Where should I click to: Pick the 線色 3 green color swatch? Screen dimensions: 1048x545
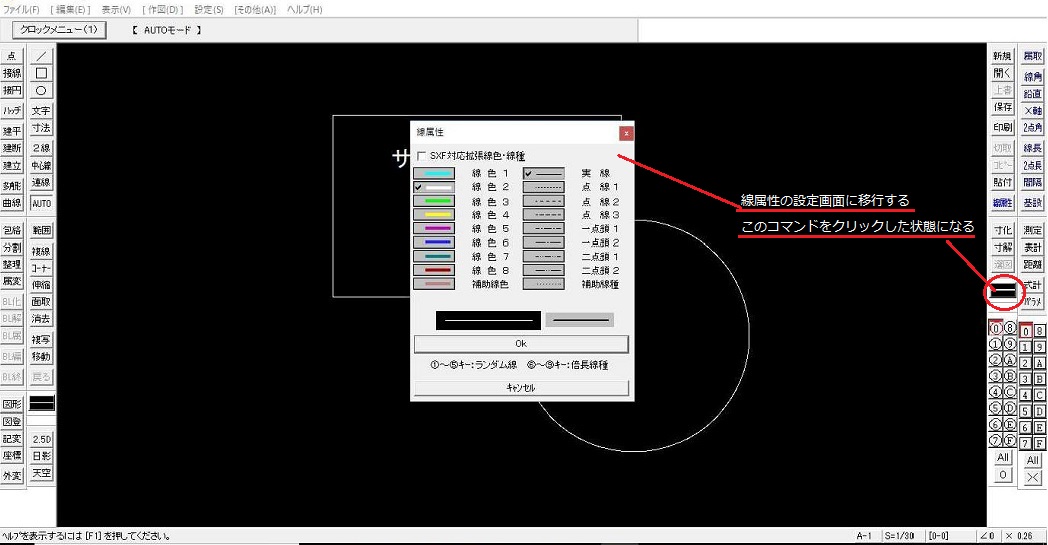(433, 201)
